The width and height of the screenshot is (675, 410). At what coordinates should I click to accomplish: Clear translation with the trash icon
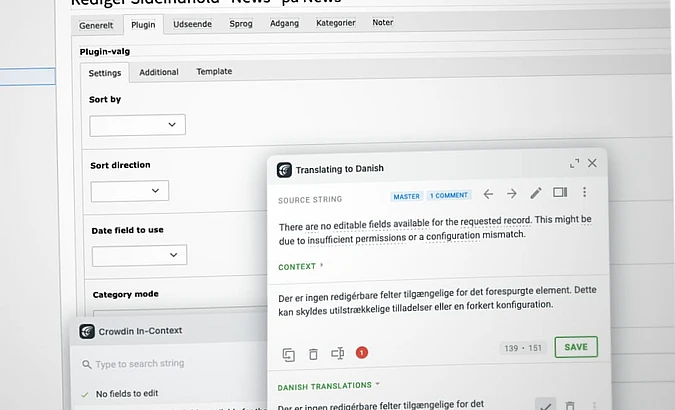click(x=313, y=354)
